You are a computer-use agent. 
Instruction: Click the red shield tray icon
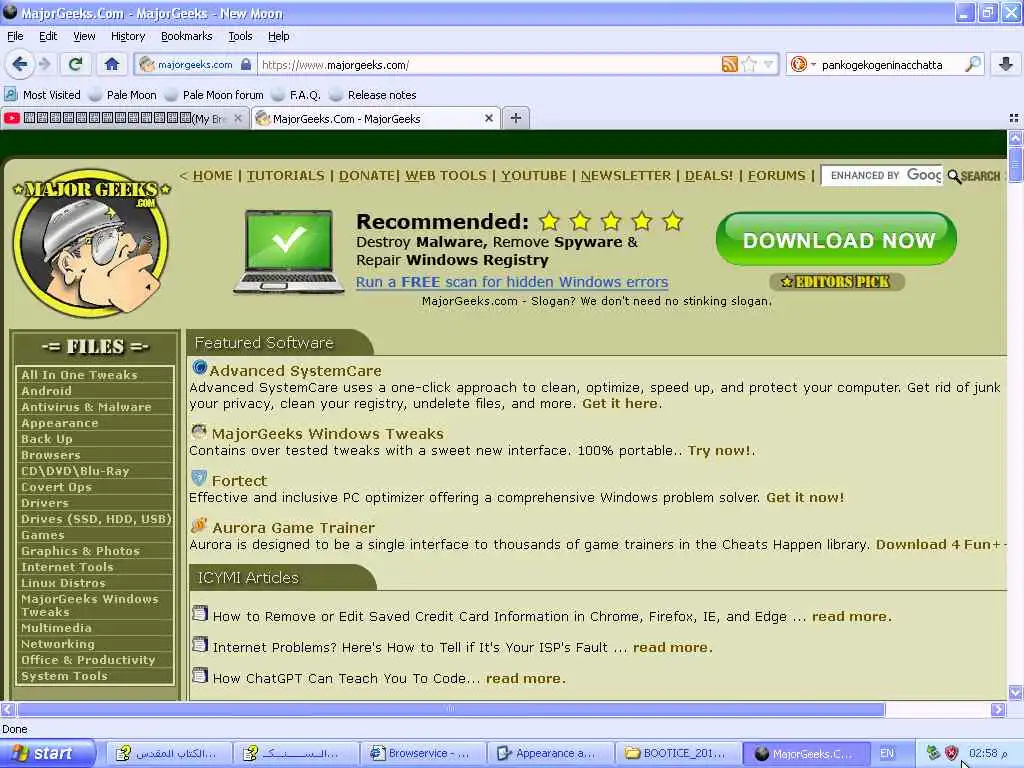951,753
